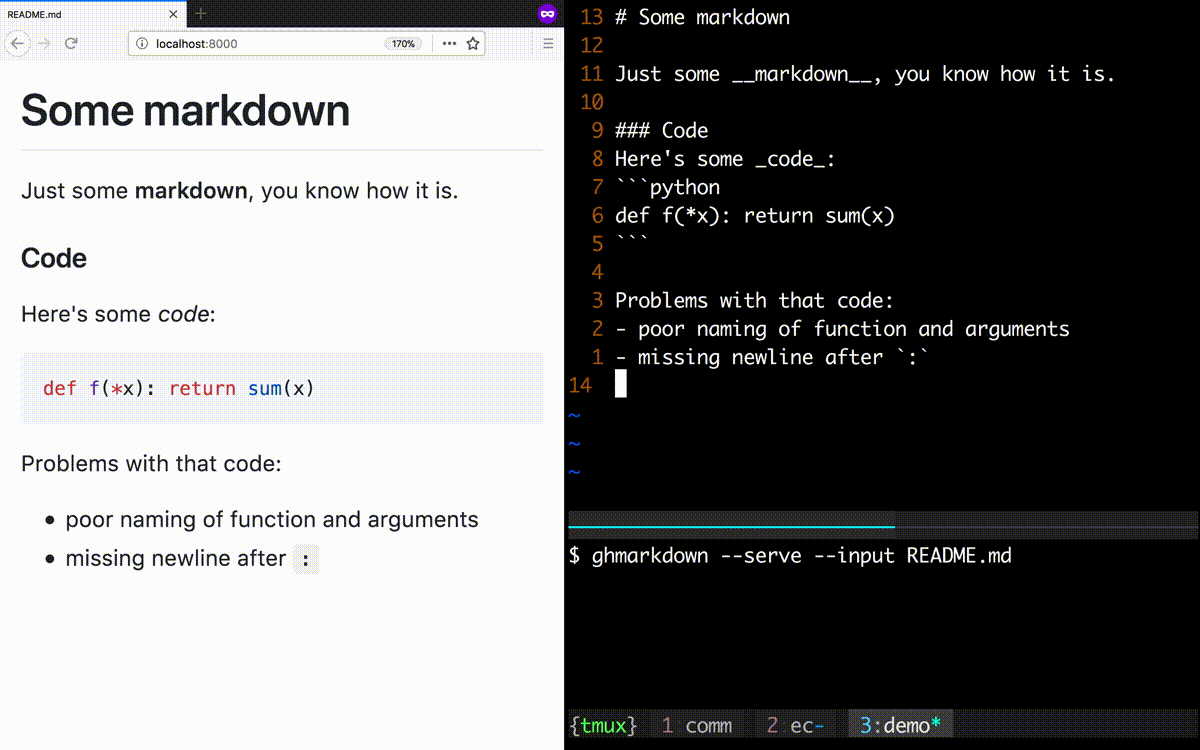Viewport: 1200px width, 750px height.
Task: Open the page actions three-dot menu
Action: [449, 44]
